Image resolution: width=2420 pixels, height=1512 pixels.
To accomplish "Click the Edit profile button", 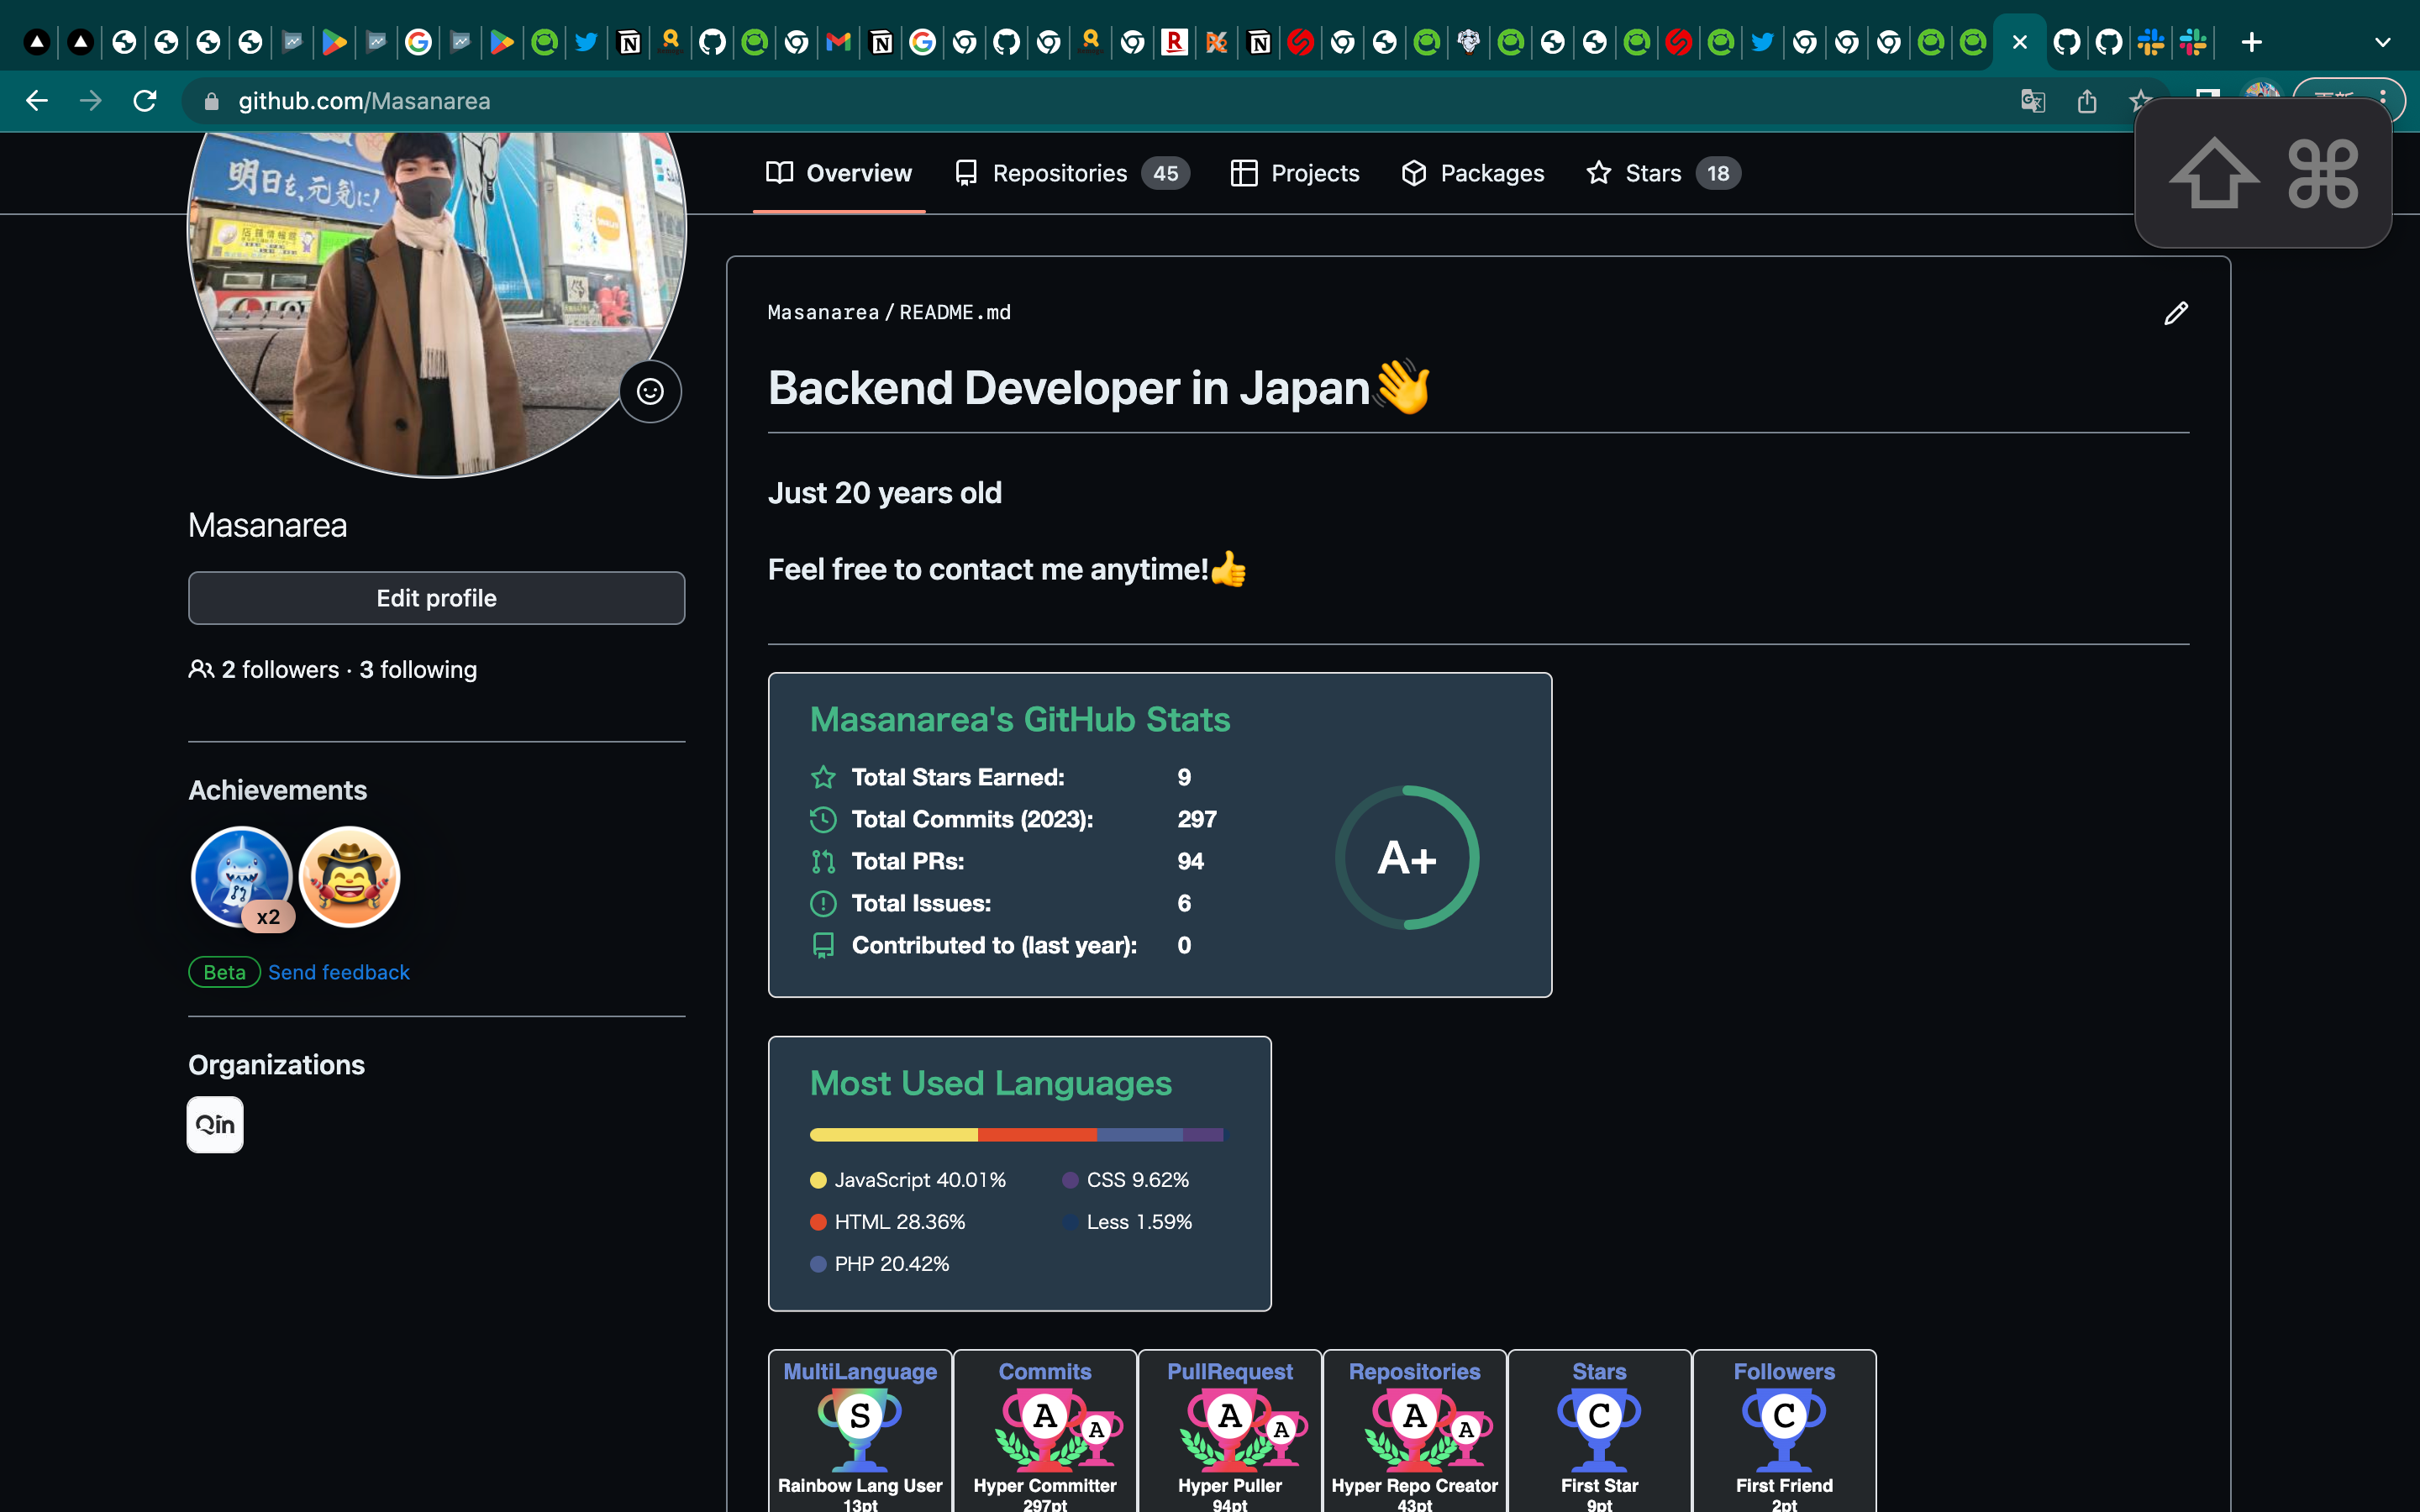I will pyautogui.click(x=436, y=598).
